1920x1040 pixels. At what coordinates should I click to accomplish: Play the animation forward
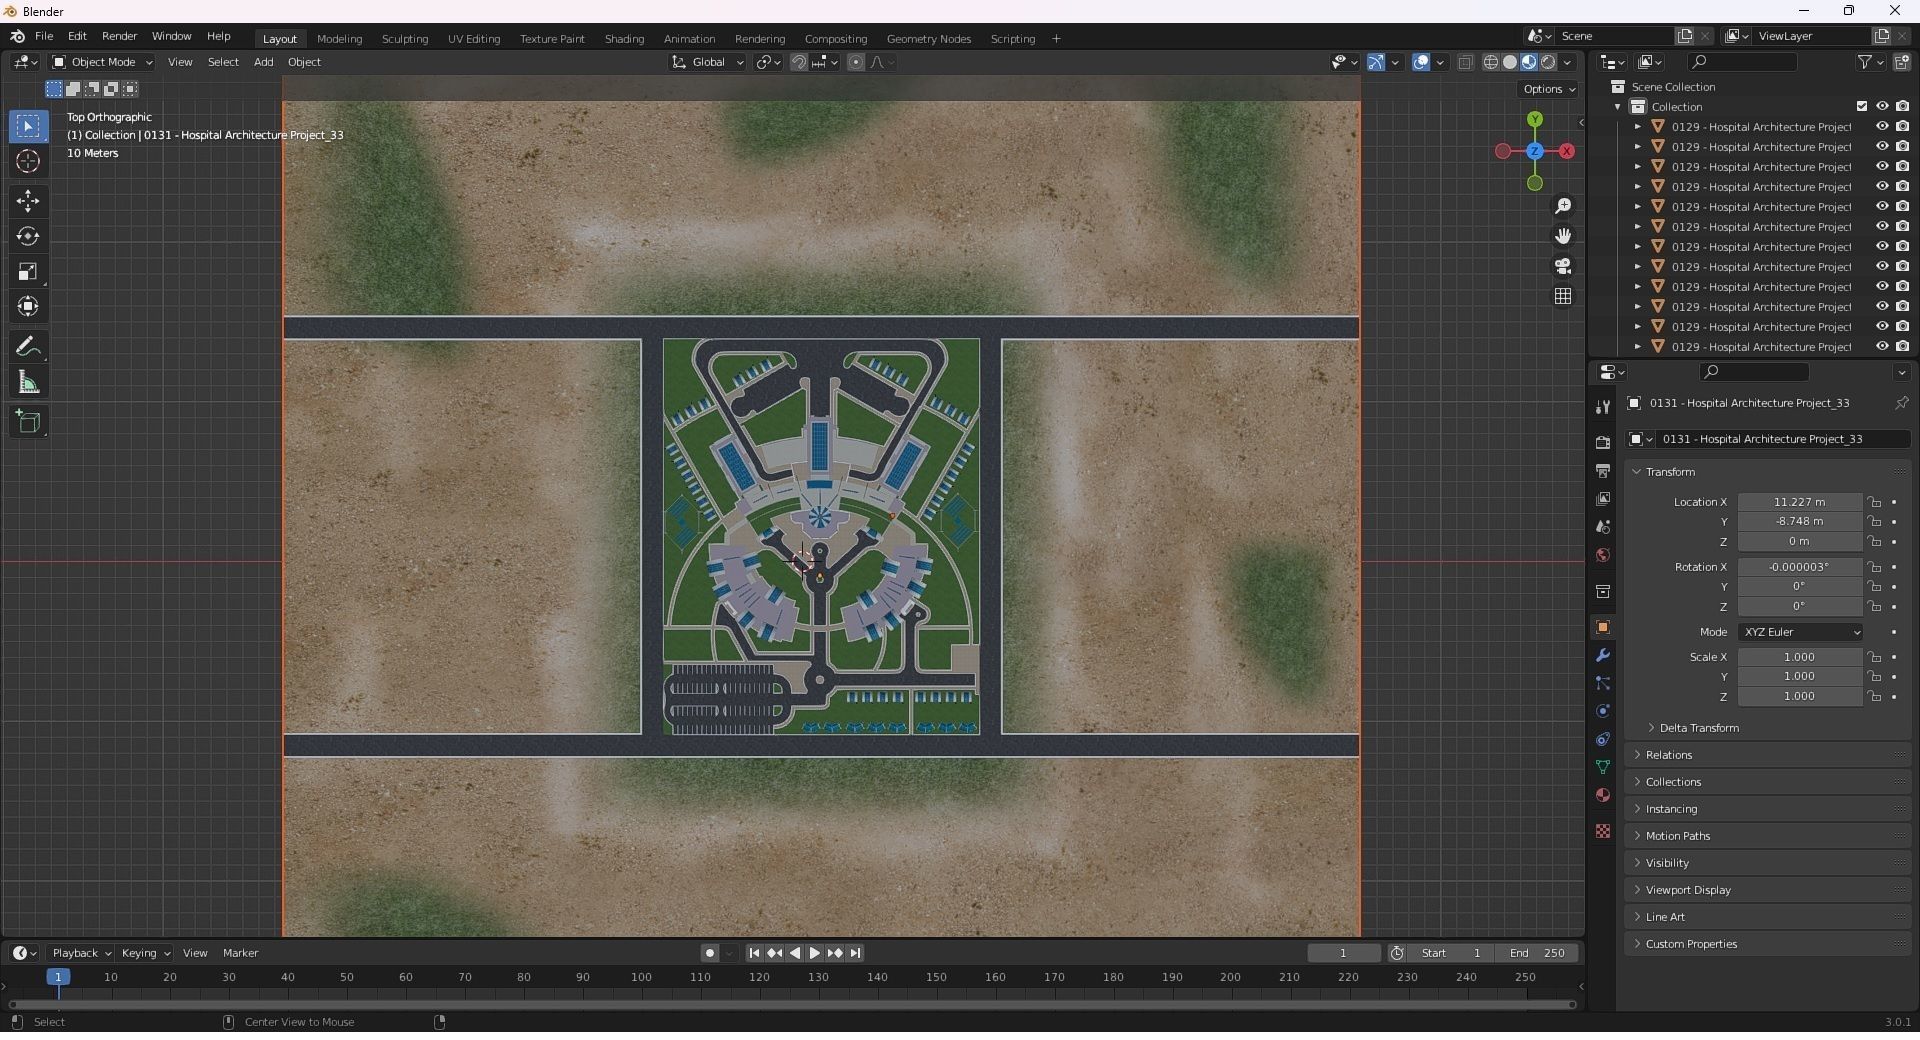pos(815,953)
